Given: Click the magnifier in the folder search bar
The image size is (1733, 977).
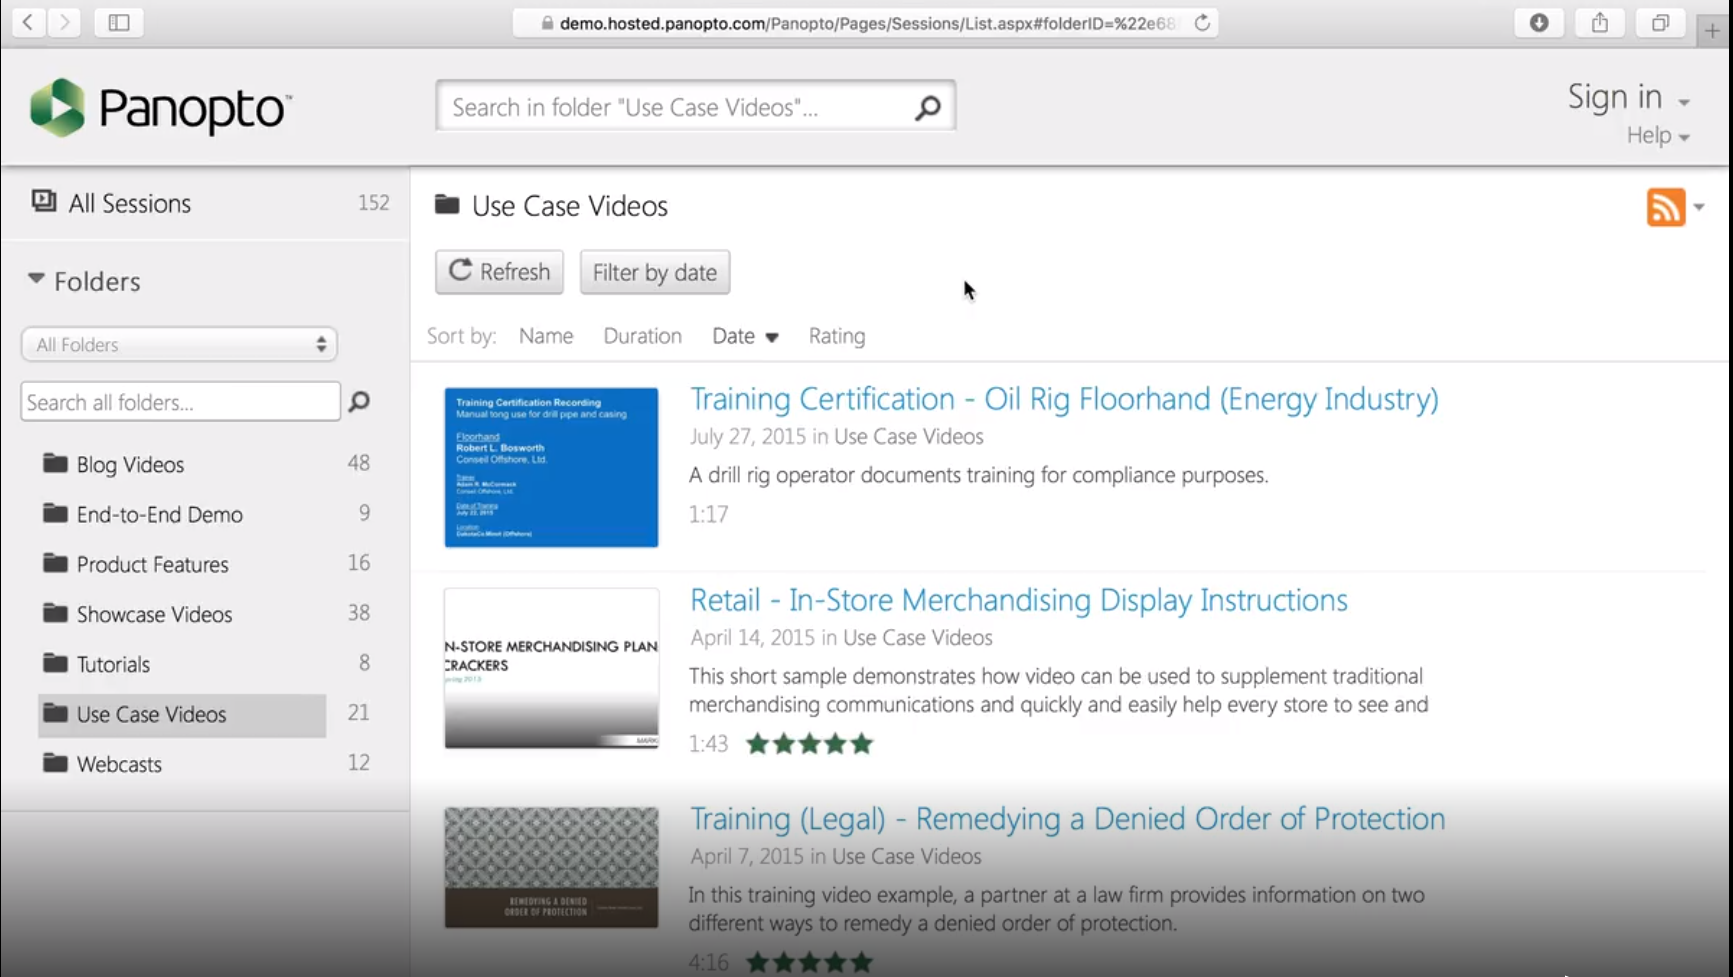Looking at the screenshot, I should 926,106.
